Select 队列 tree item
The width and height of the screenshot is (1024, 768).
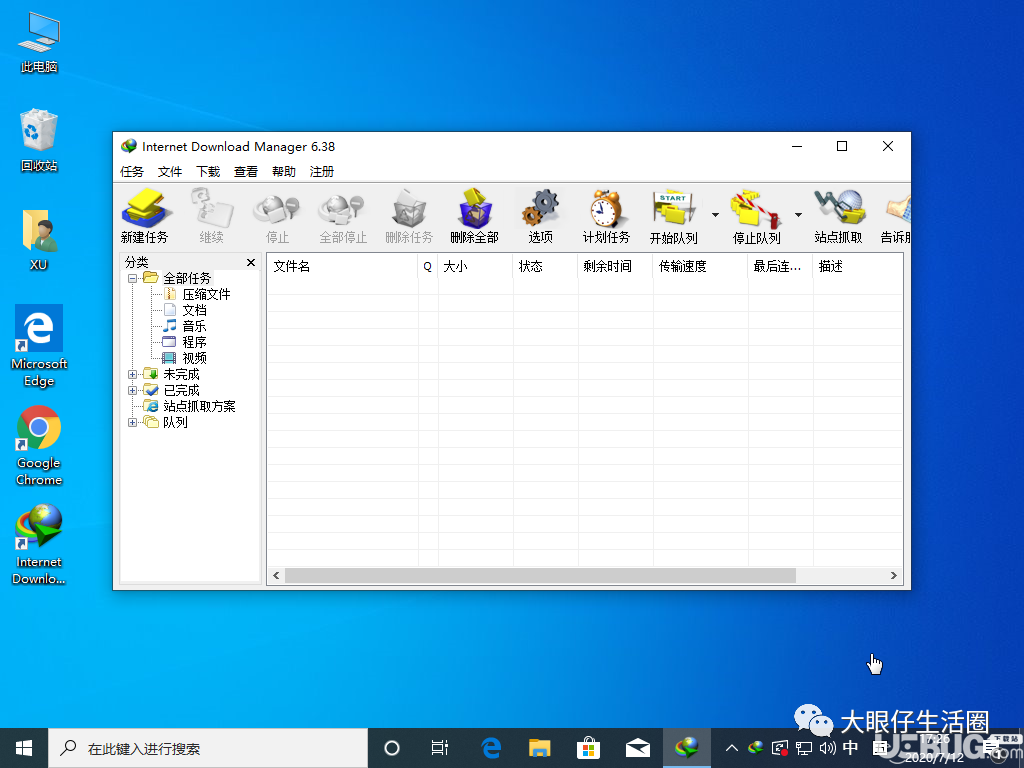166,423
